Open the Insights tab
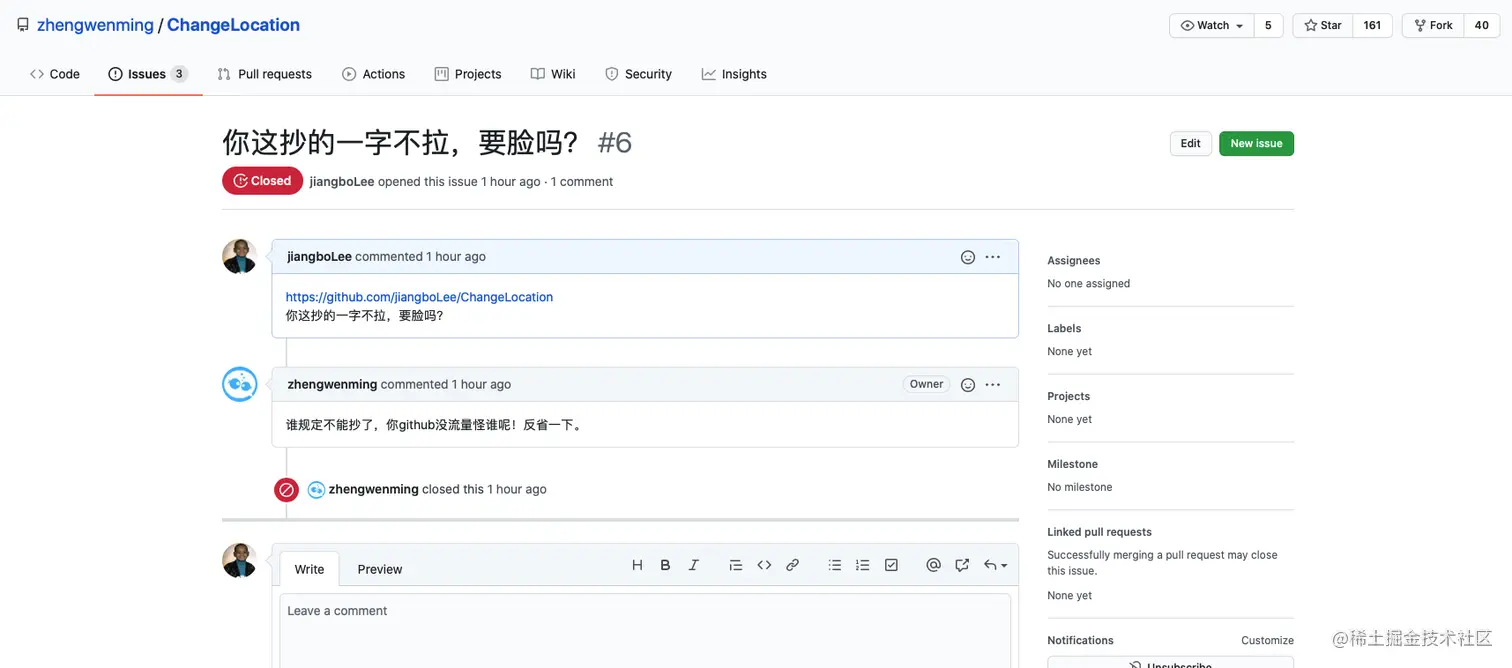 734,74
